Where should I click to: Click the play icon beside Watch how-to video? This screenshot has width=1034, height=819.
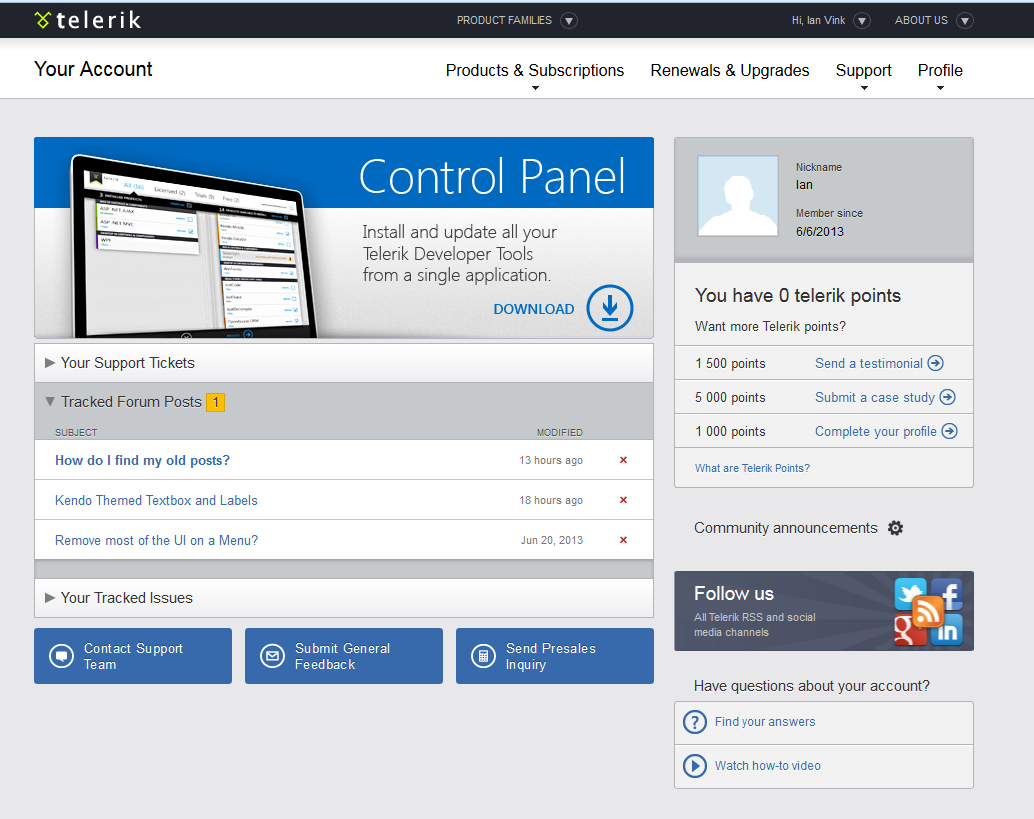tap(694, 766)
